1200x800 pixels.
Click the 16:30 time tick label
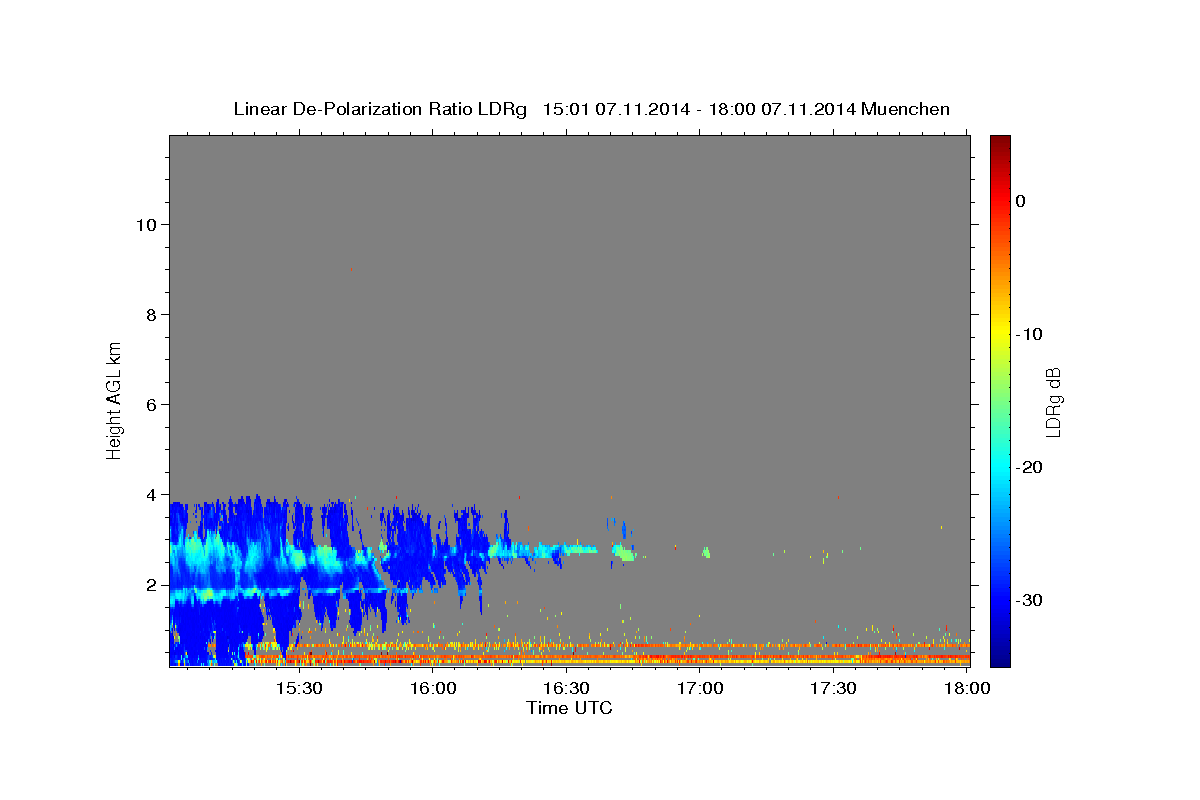coord(566,689)
